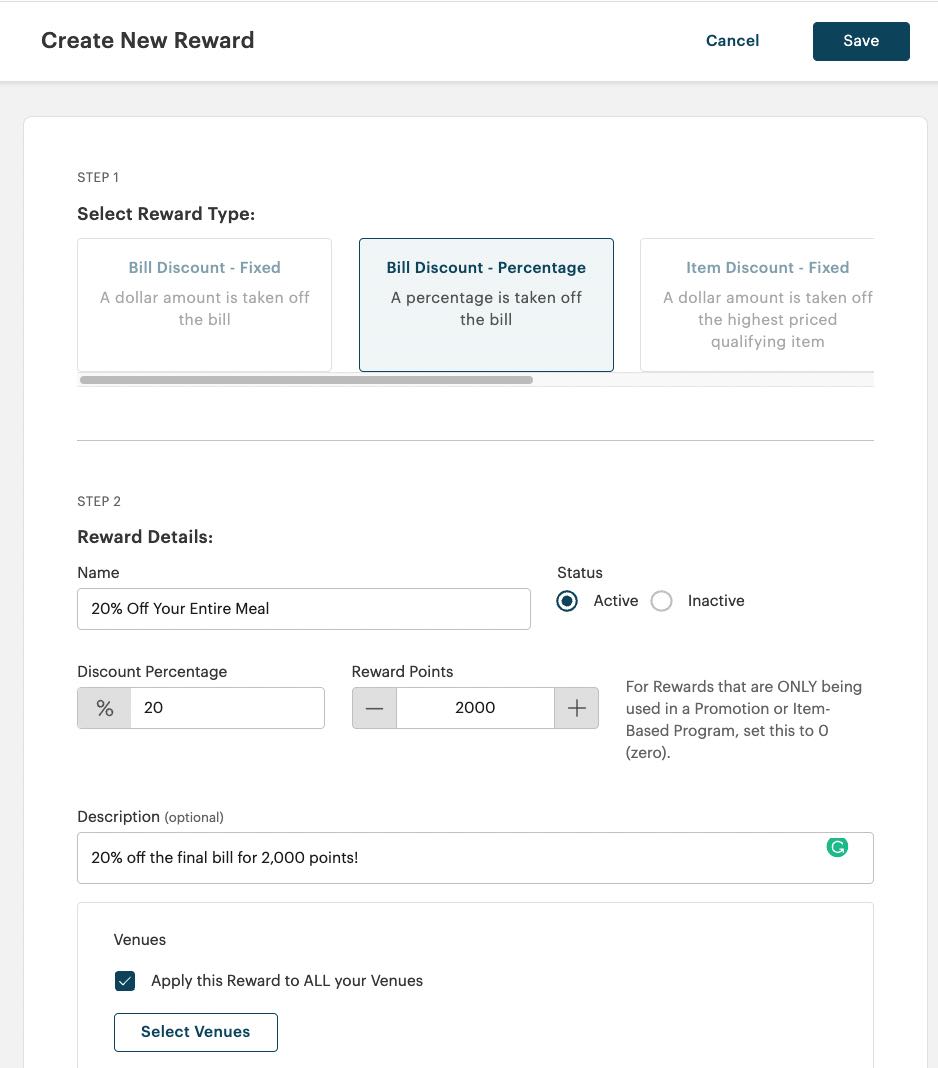
Task: Click the Reward Points number field
Action: [474, 707]
